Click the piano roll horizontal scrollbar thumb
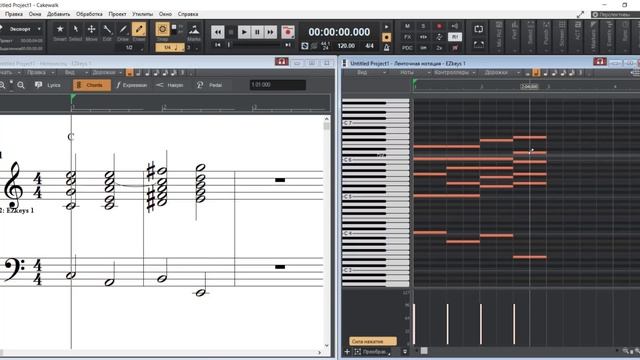The height and width of the screenshot is (360, 640). coord(424,351)
